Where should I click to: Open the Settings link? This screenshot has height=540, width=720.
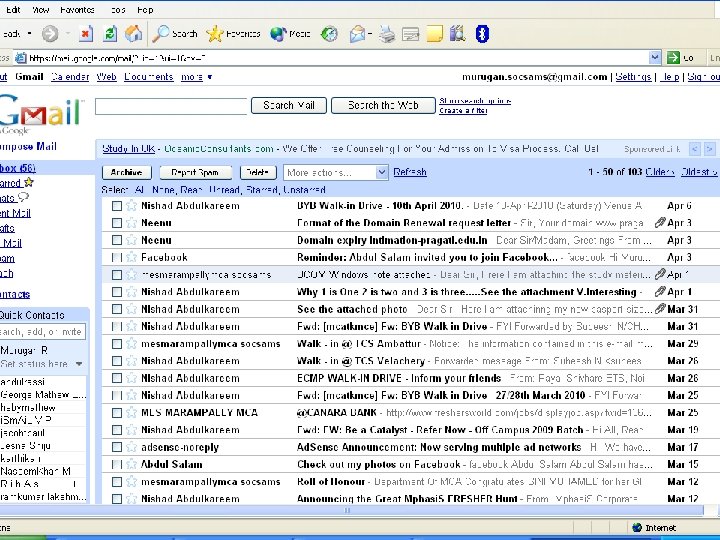[x=633, y=77]
